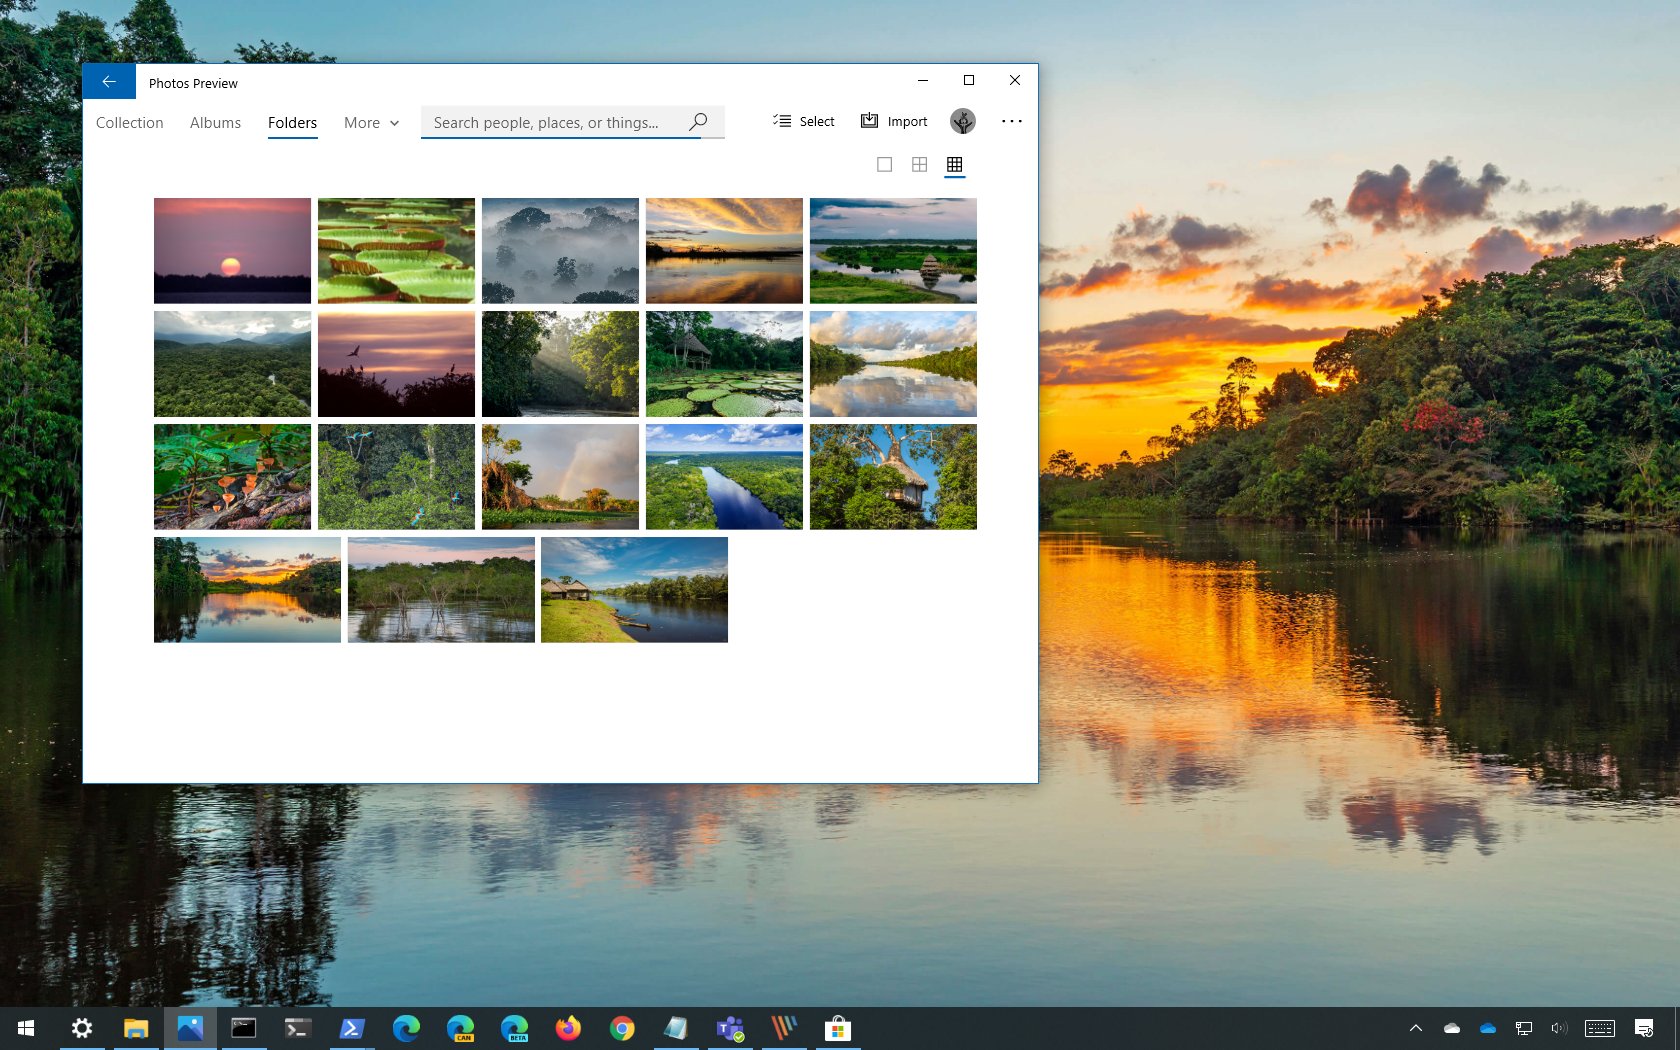Click the Import button
This screenshot has height=1050, width=1680.
pyautogui.click(x=894, y=121)
